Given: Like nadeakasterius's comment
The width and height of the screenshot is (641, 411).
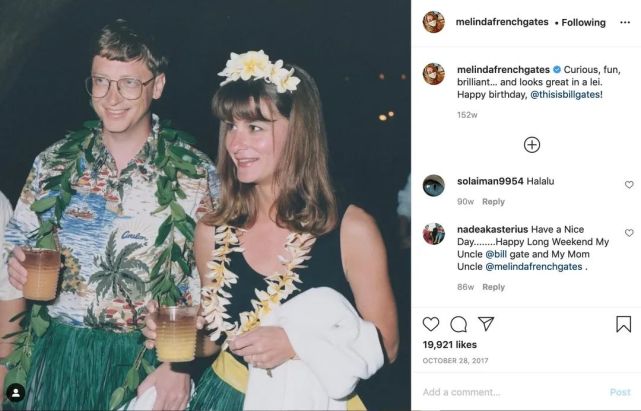Looking at the screenshot, I should pos(629,233).
